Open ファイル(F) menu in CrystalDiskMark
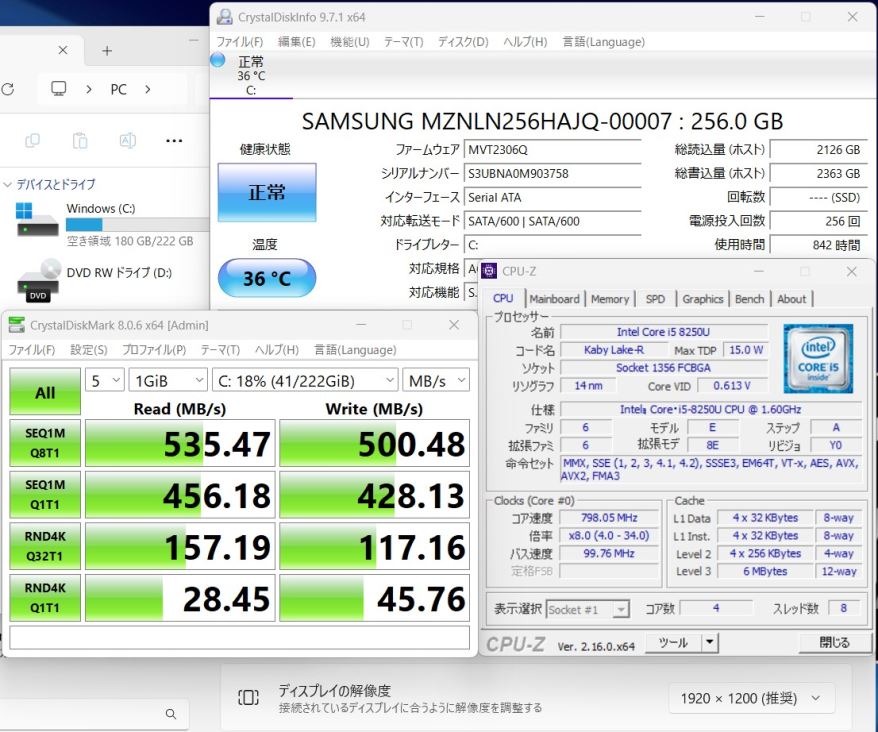 tap(31, 350)
